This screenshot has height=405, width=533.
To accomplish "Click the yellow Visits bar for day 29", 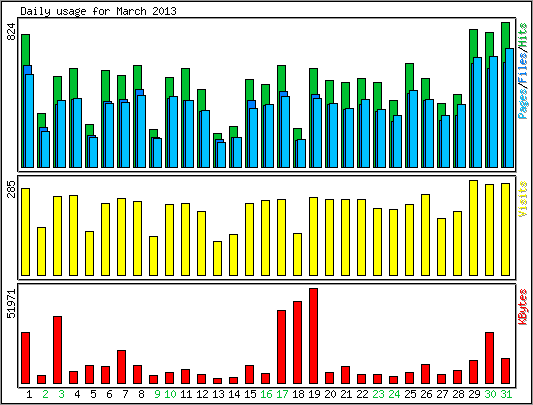I will [473, 228].
